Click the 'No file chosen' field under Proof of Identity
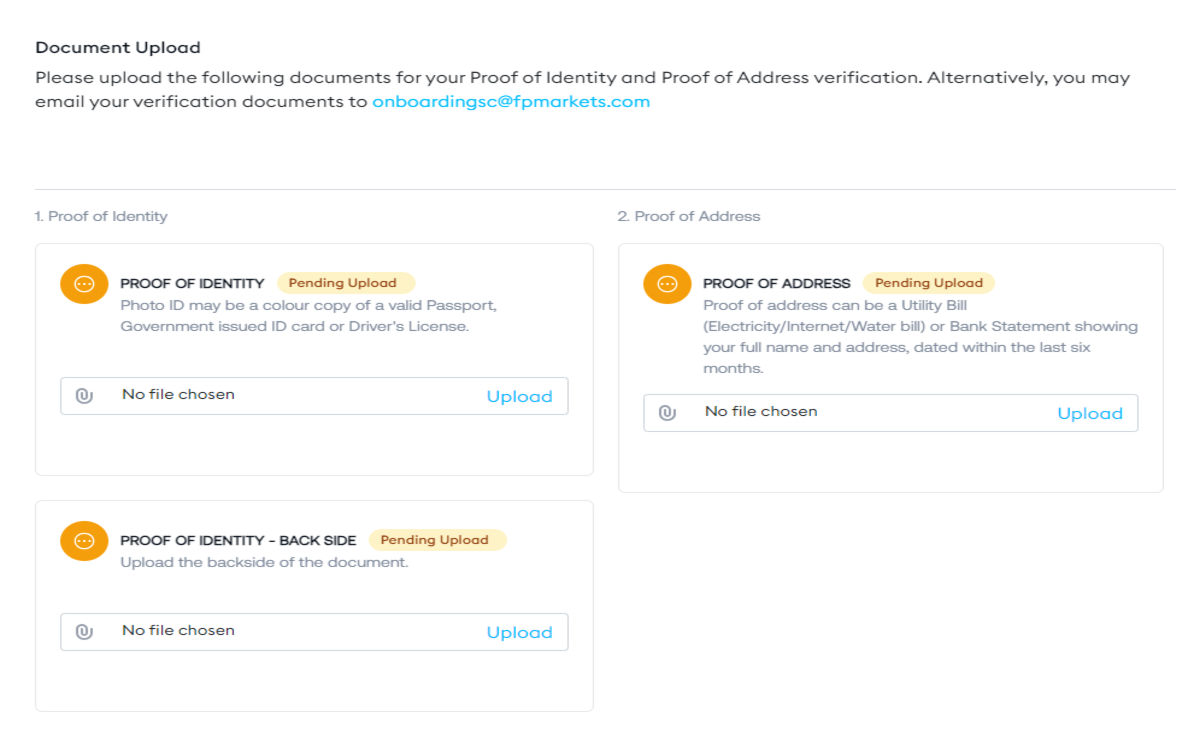The height and width of the screenshot is (748, 1200). point(178,395)
